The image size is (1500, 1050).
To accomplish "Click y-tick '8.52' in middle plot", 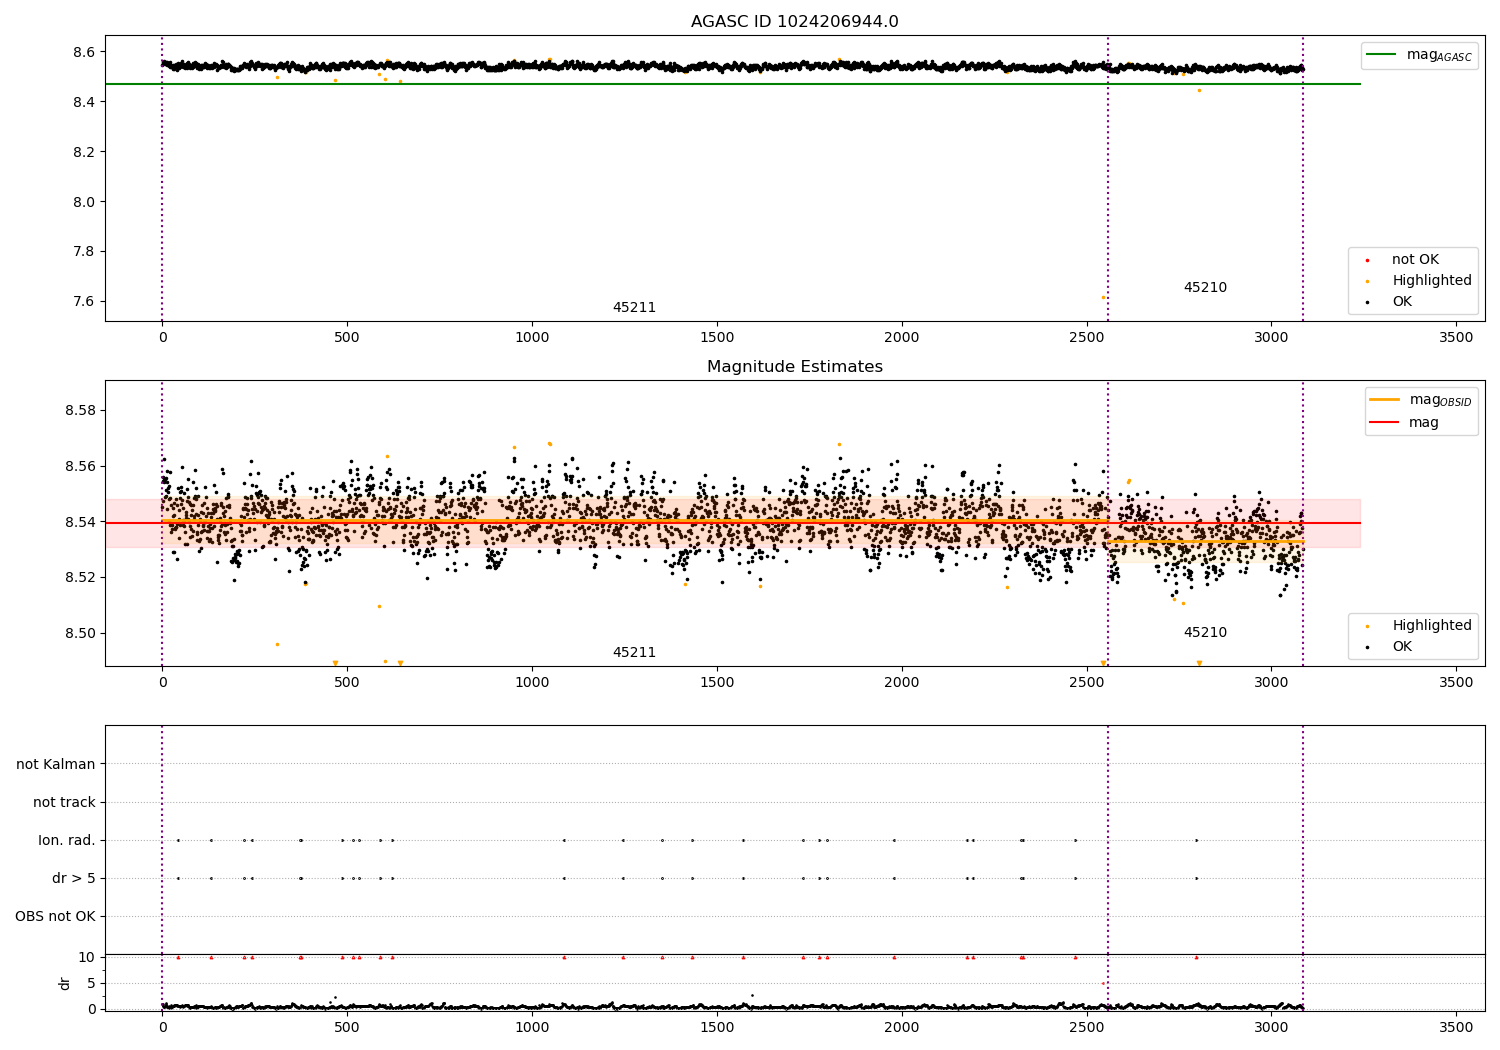I will 81,578.
